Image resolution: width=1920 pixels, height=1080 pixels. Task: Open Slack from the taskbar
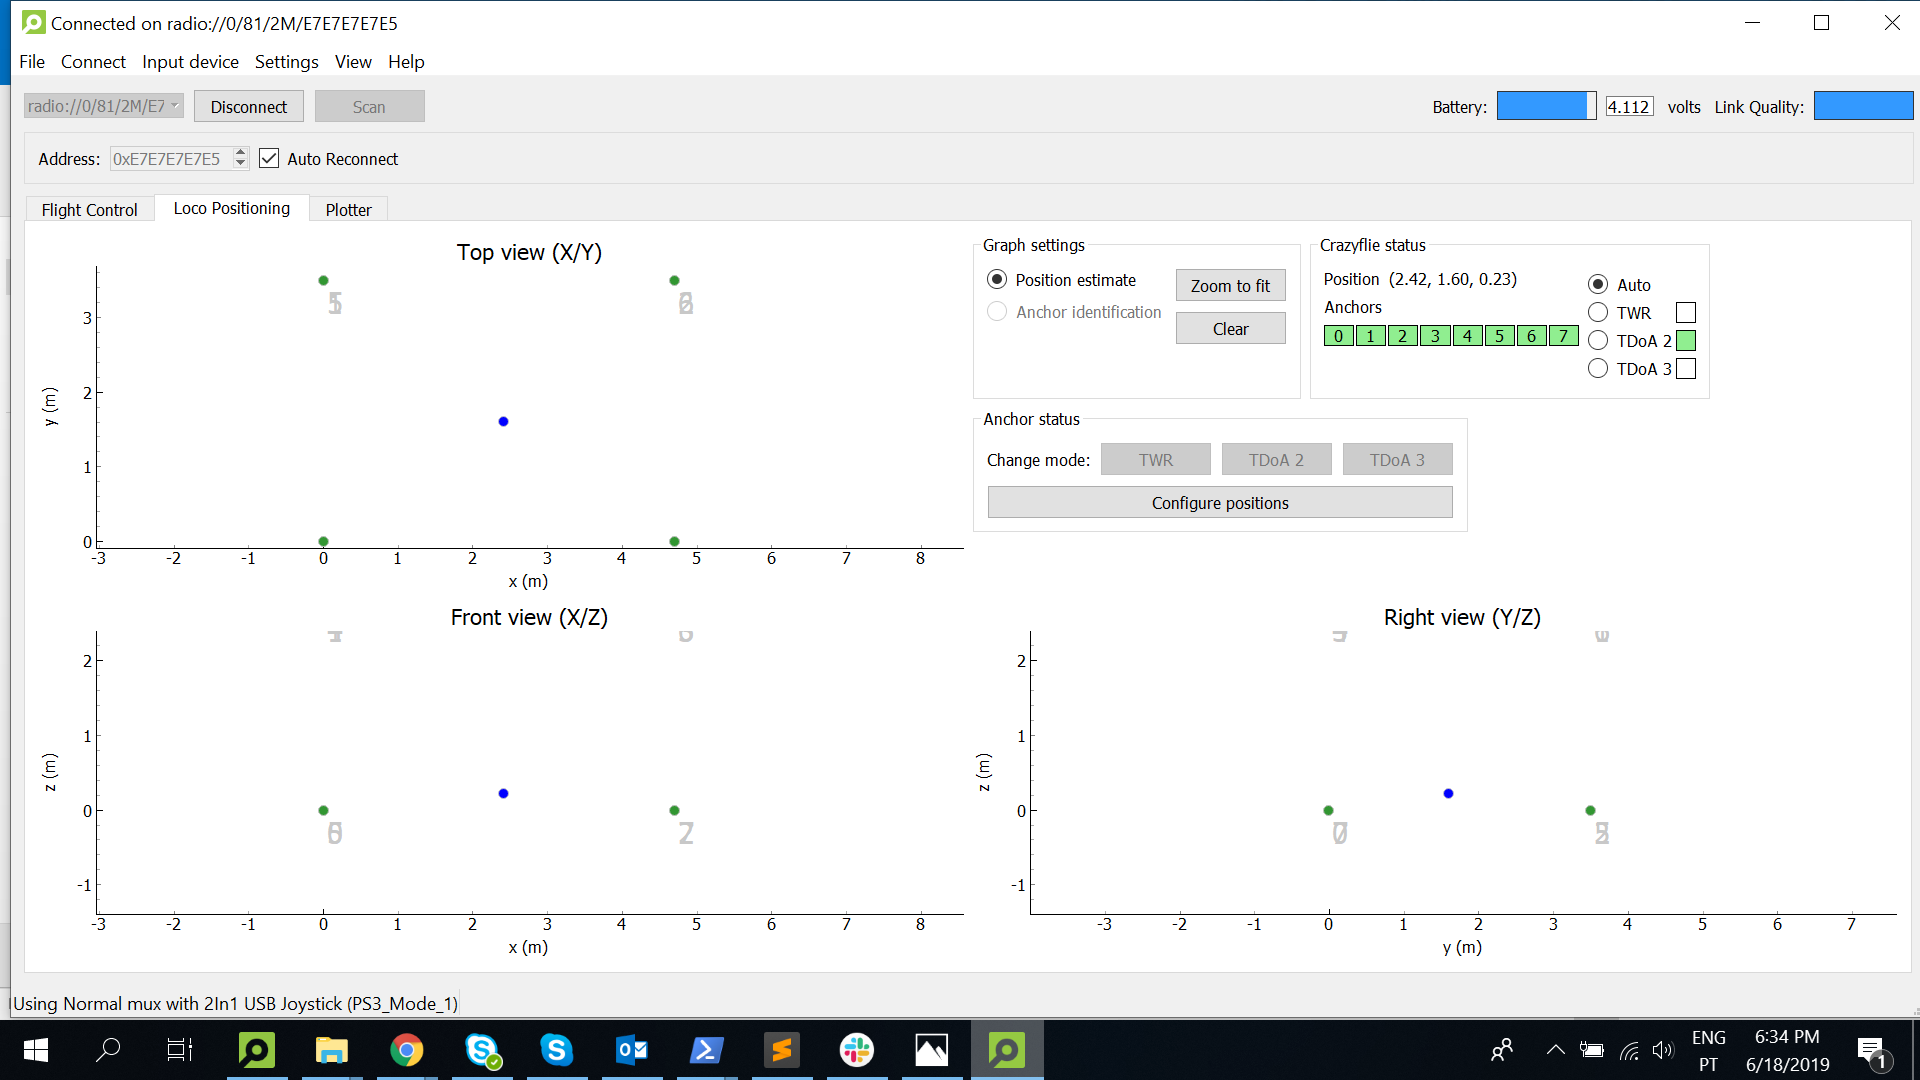pos(856,1050)
